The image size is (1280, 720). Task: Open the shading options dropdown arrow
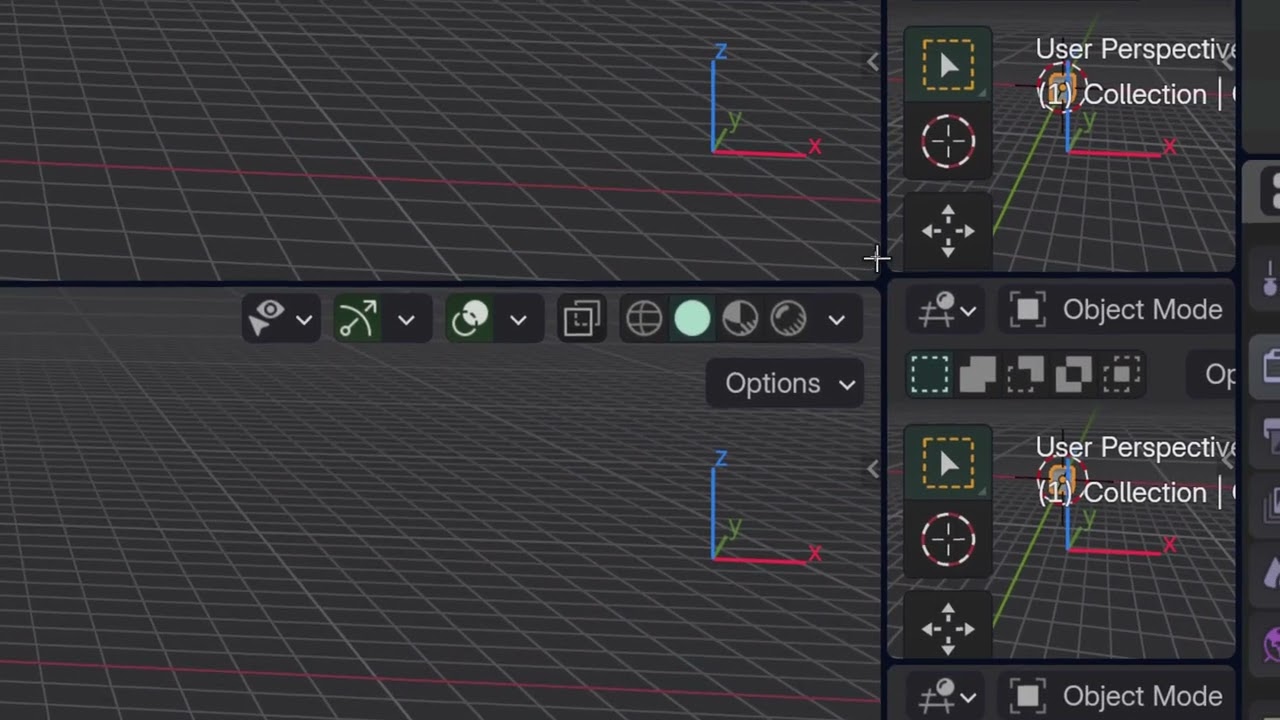(837, 320)
